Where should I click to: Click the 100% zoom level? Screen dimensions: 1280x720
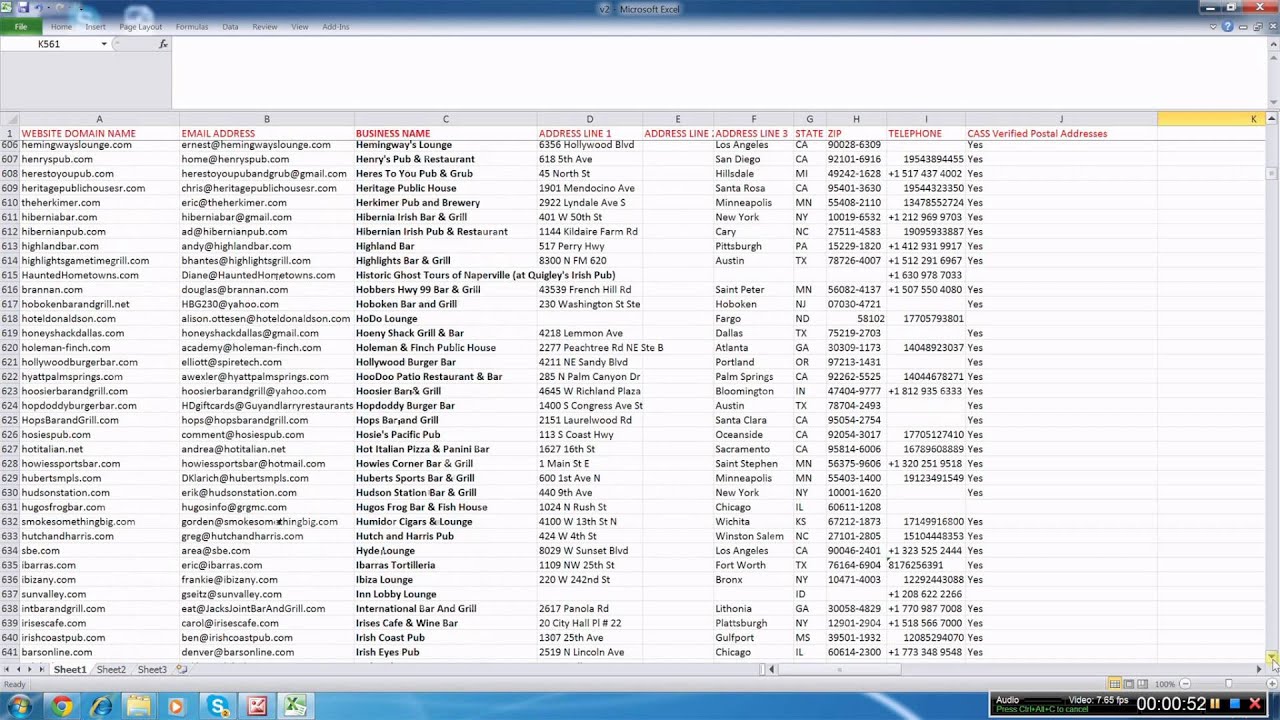pos(1165,684)
